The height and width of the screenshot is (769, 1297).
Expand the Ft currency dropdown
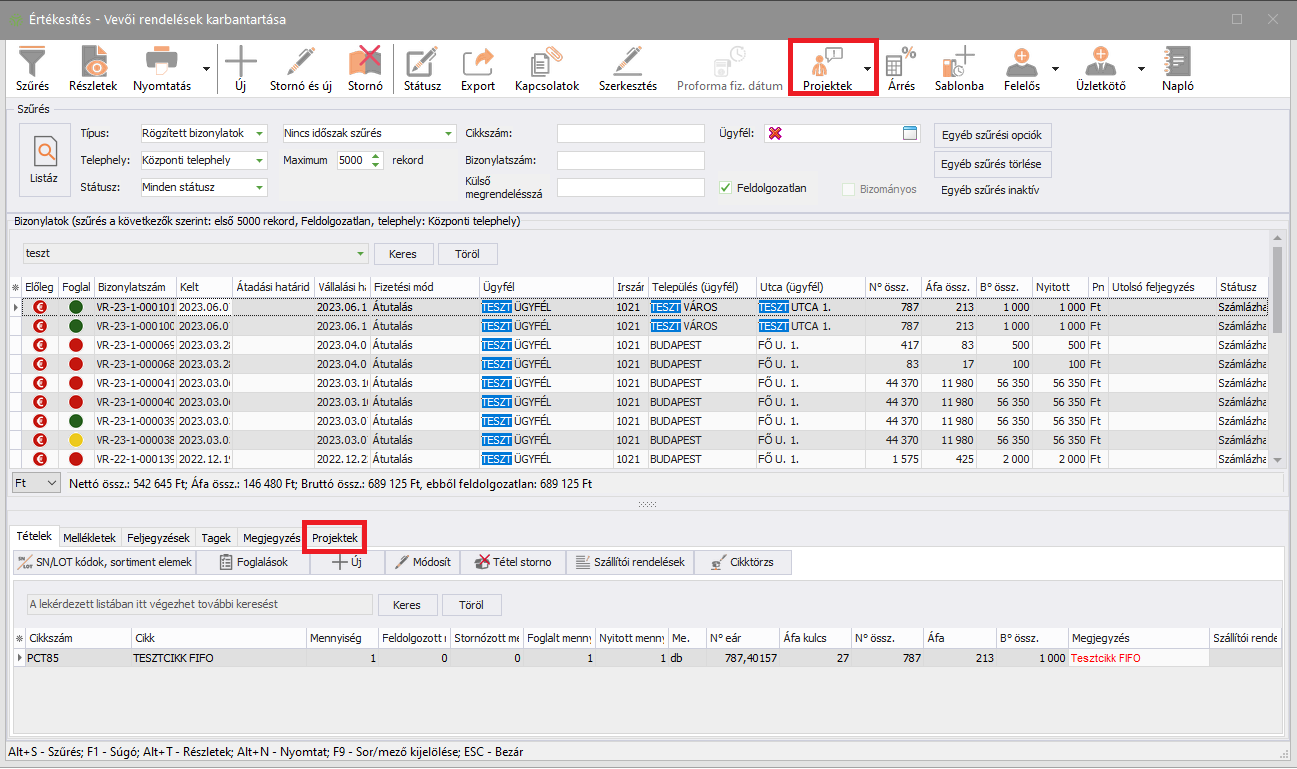pyautogui.click(x=52, y=483)
